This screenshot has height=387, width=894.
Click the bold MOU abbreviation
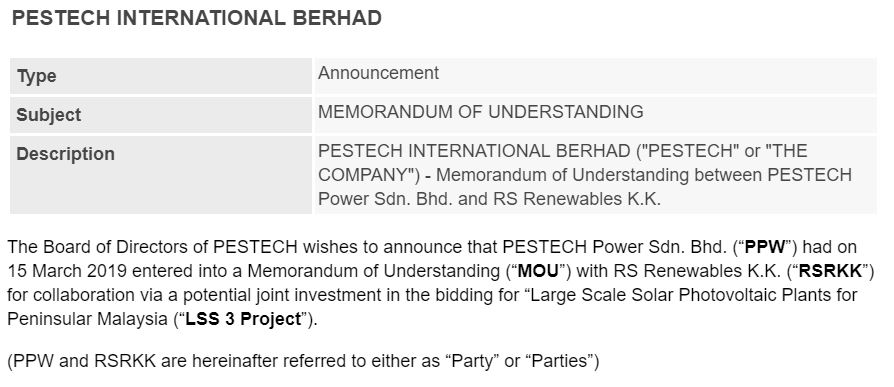pos(538,271)
